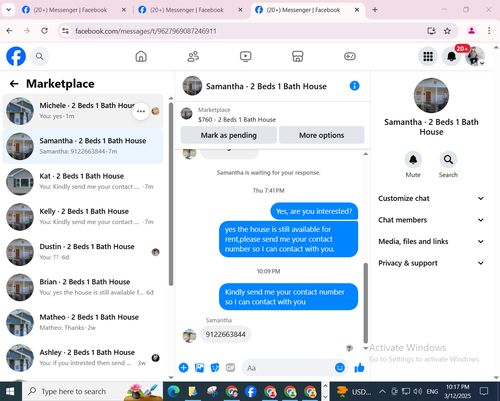
Task: Click the blue conversation information icon
Action: coord(354,86)
